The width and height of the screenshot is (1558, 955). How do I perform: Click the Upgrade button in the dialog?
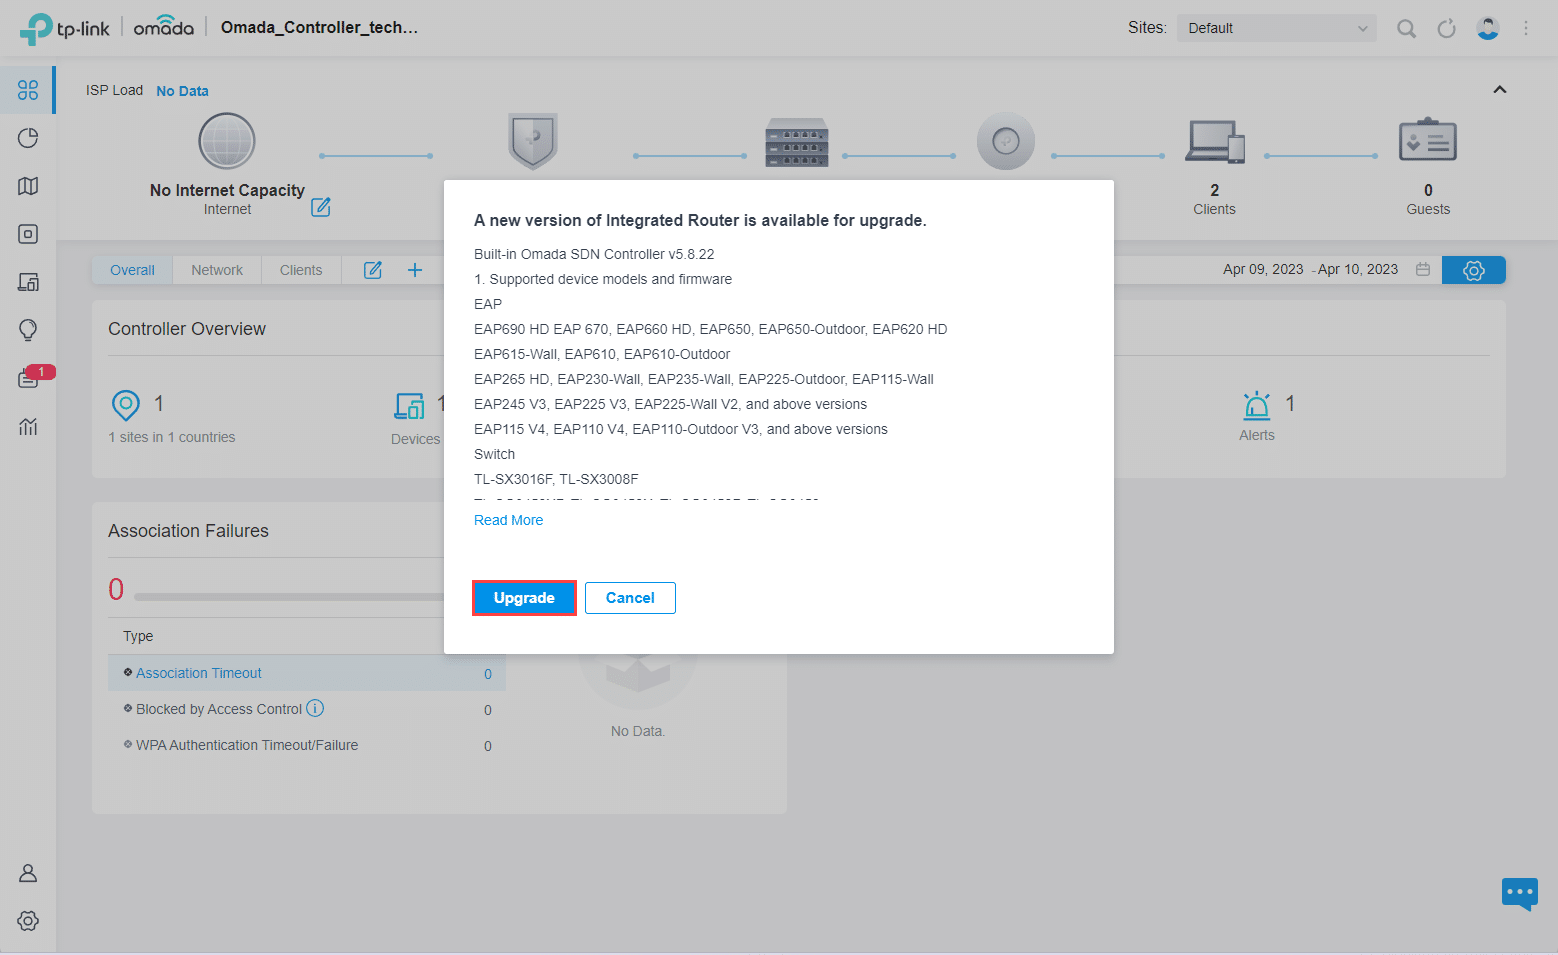pyautogui.click(x=524, y=598)
